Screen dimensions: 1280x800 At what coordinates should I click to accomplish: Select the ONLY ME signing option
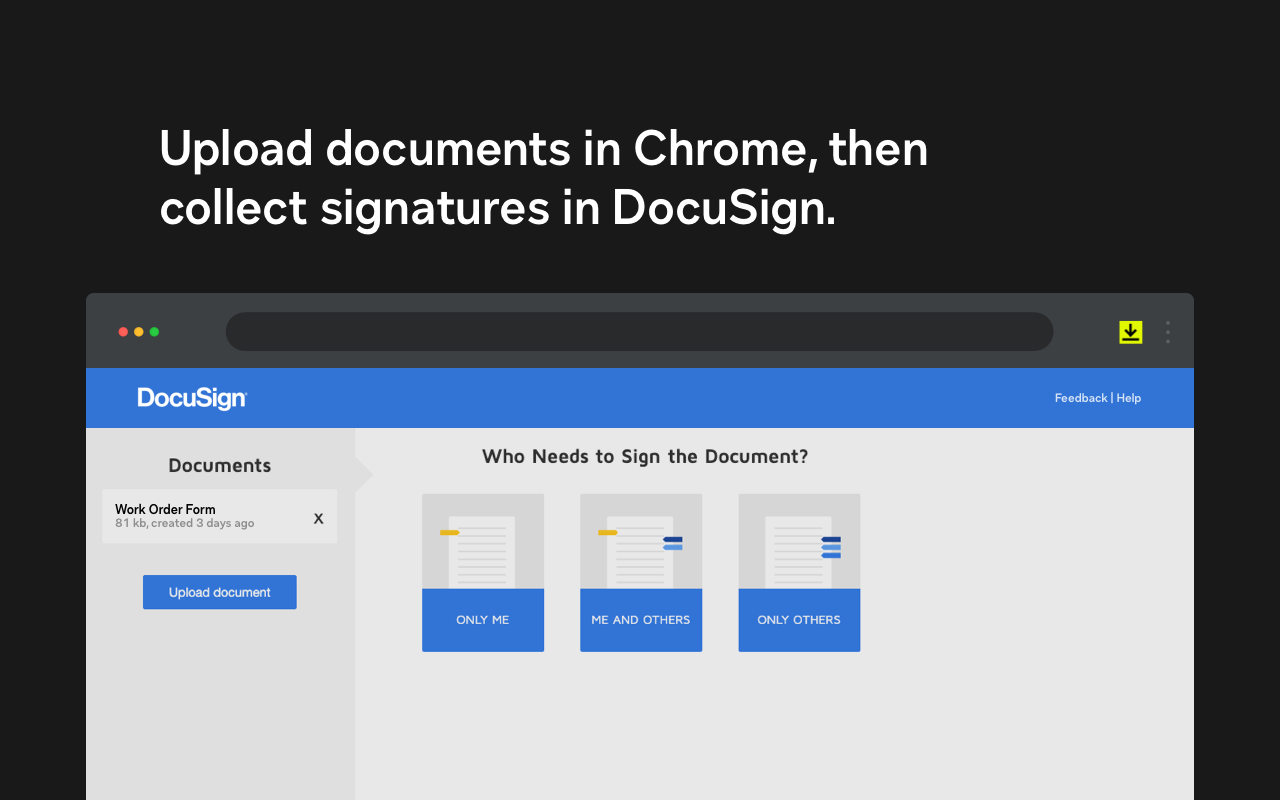pos(483,620)
